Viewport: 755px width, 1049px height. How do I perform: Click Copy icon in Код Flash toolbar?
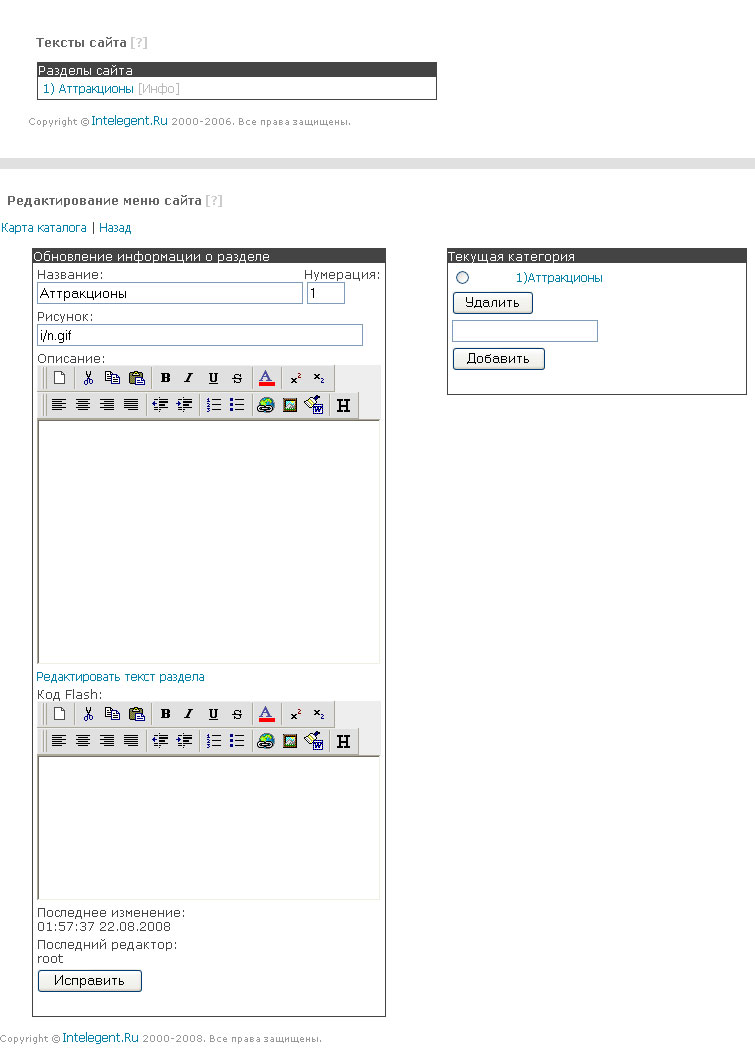(112, 714)
